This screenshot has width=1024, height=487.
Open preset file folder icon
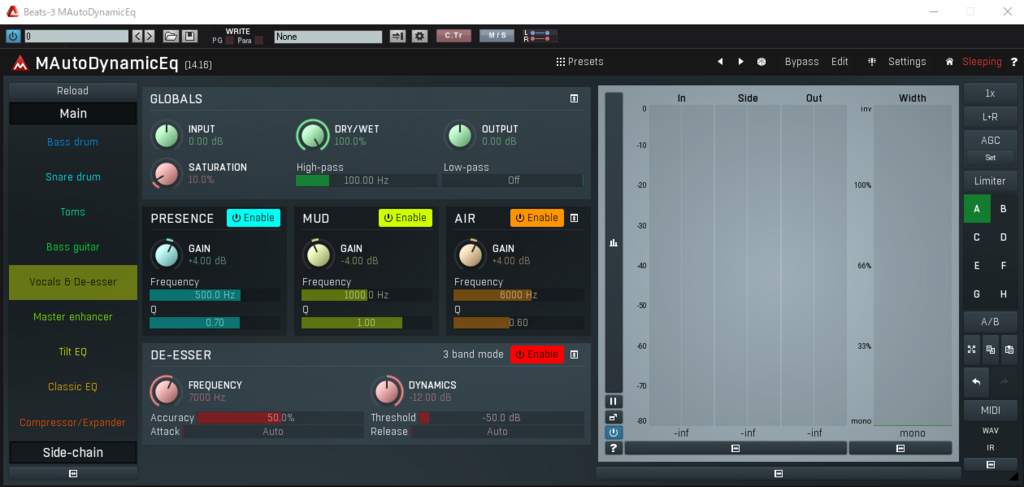click(x=170, y=37)
